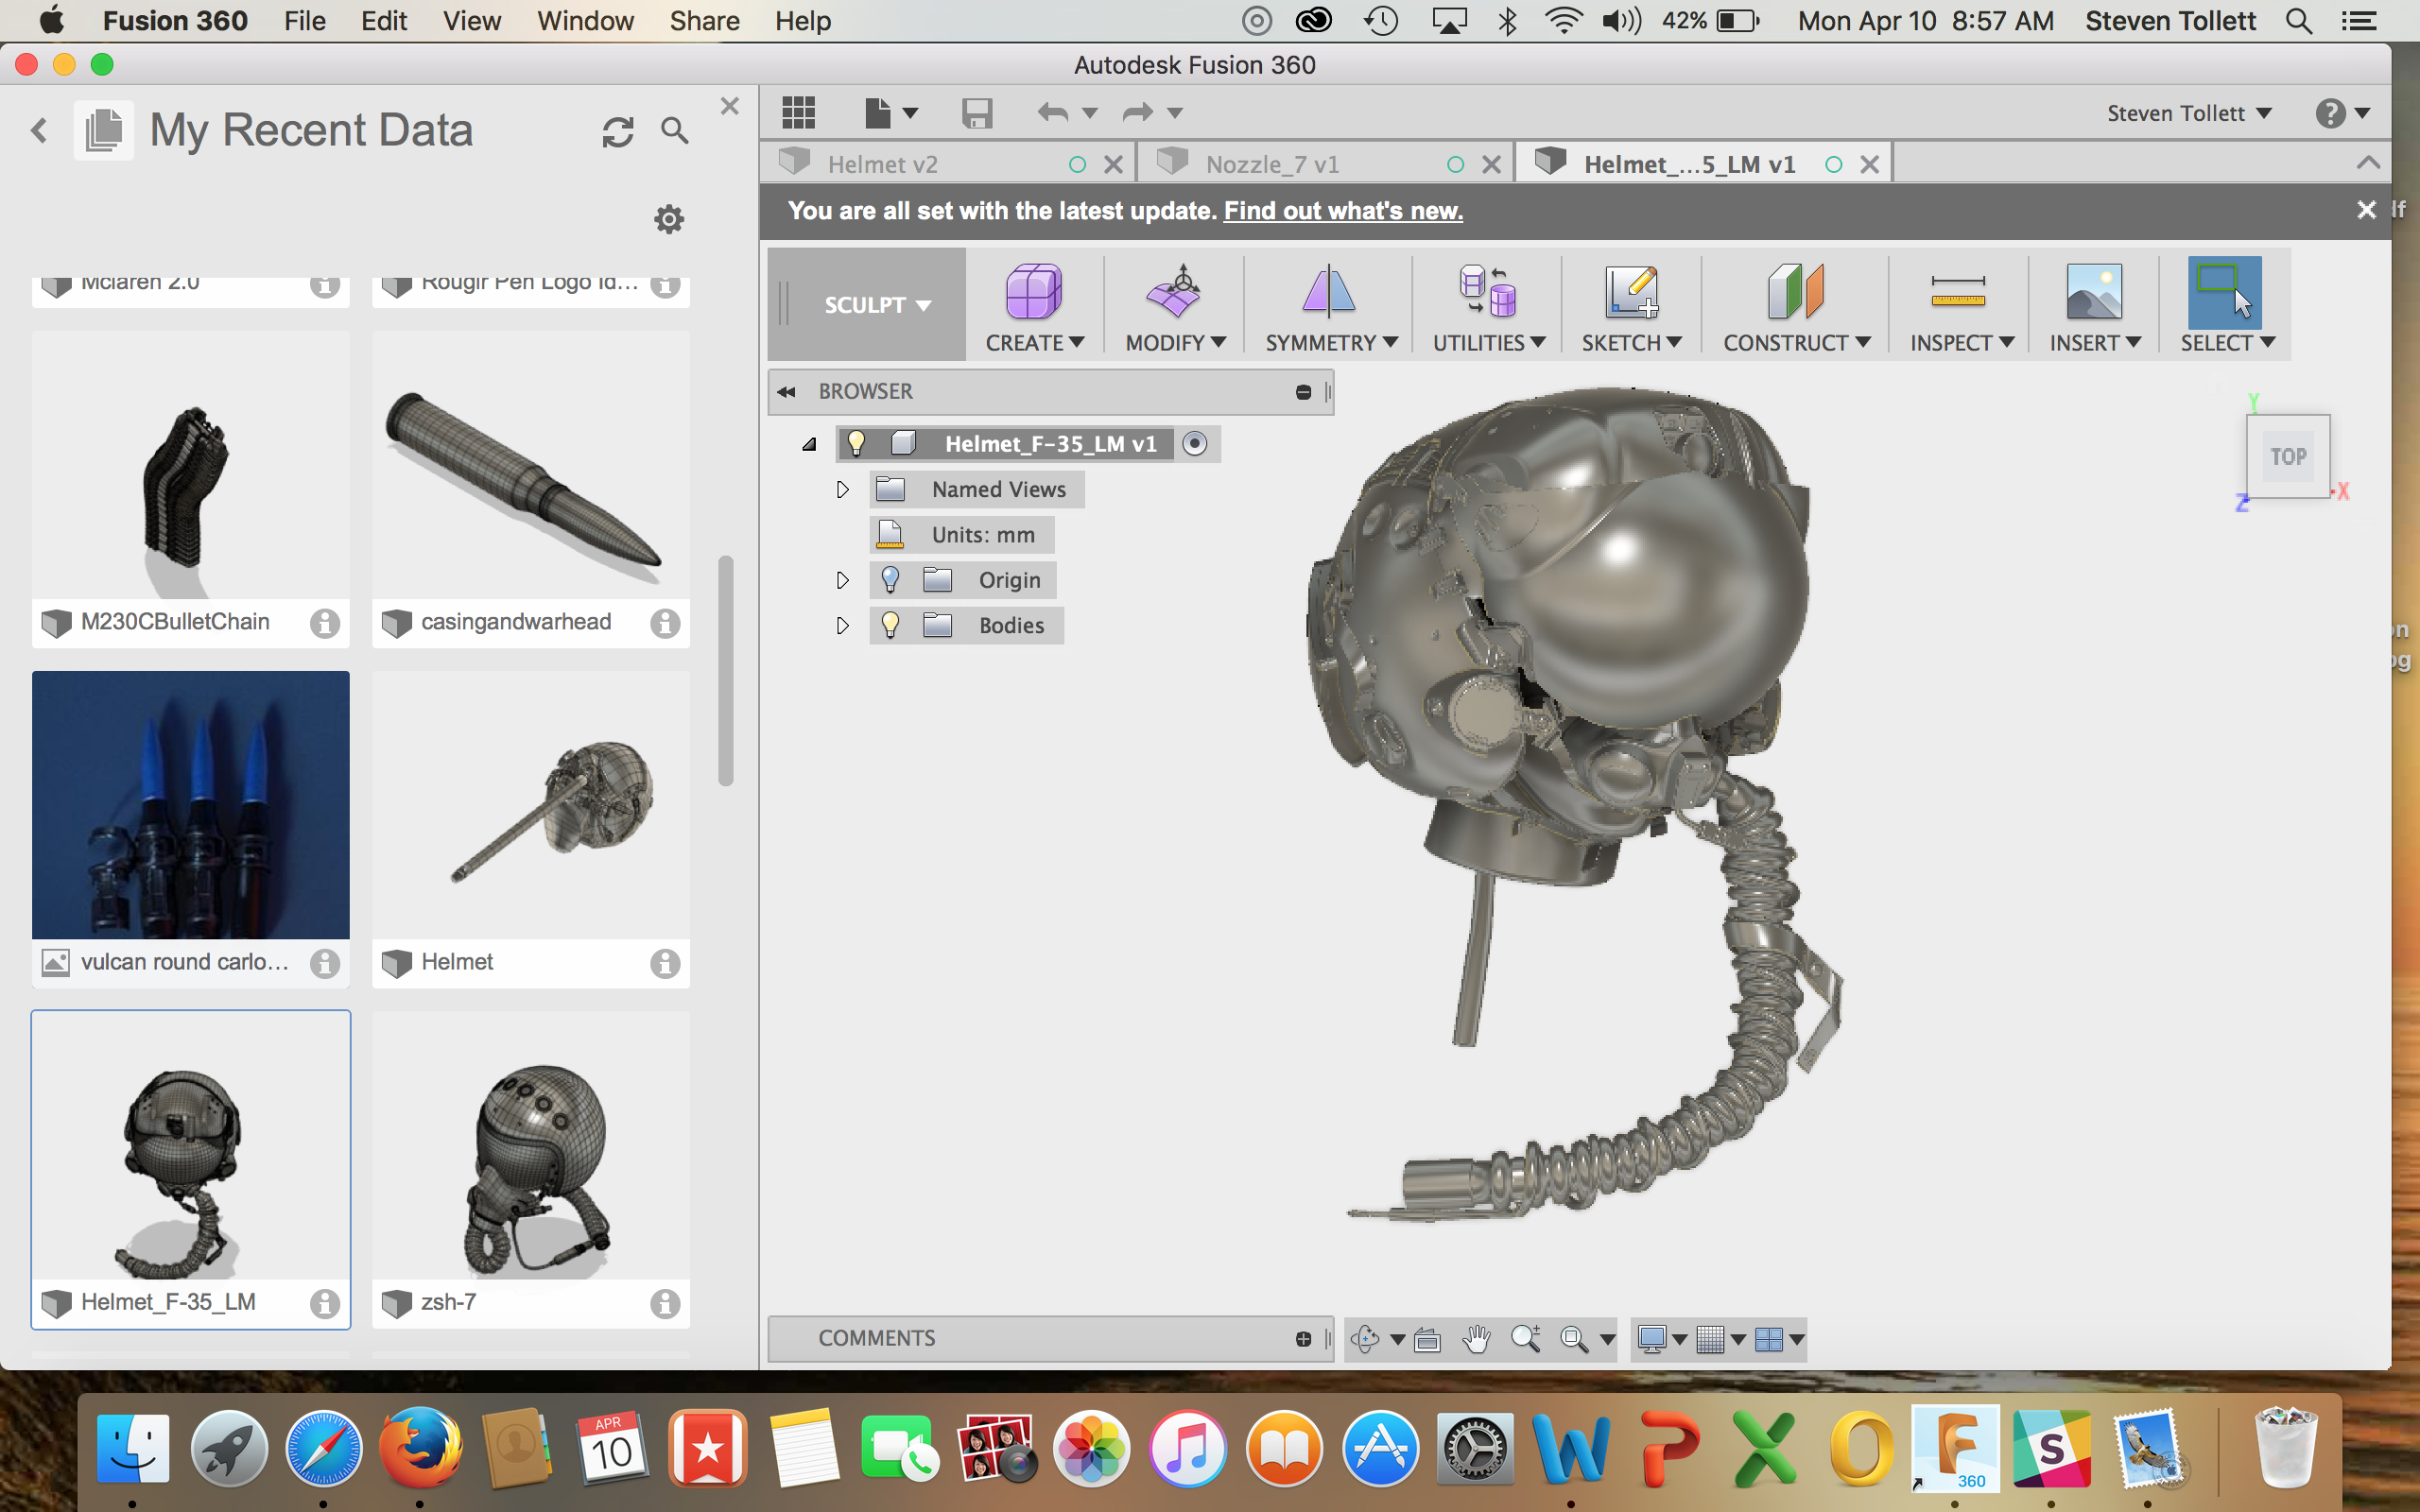
Task: Select the Units: mm item
Action: click(962, 535)
